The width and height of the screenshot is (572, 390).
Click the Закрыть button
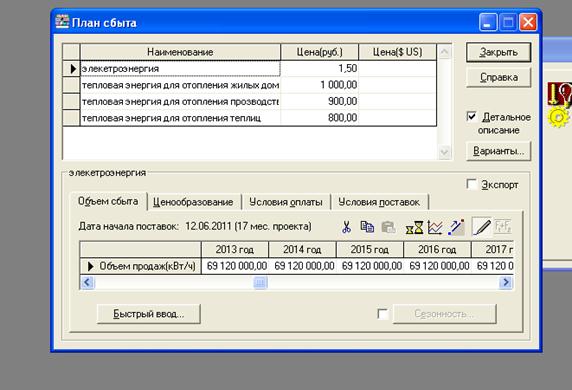coord(498,53)
